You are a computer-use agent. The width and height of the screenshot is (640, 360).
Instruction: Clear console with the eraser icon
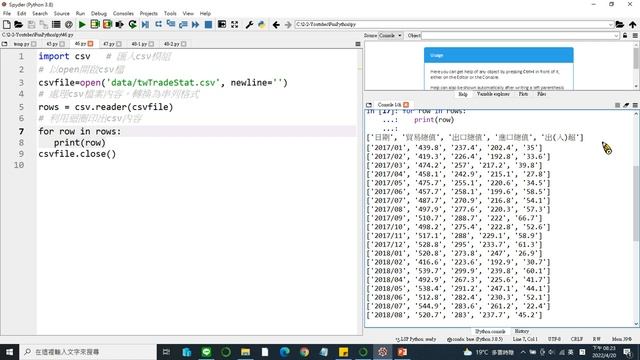(x=626, y=105)
